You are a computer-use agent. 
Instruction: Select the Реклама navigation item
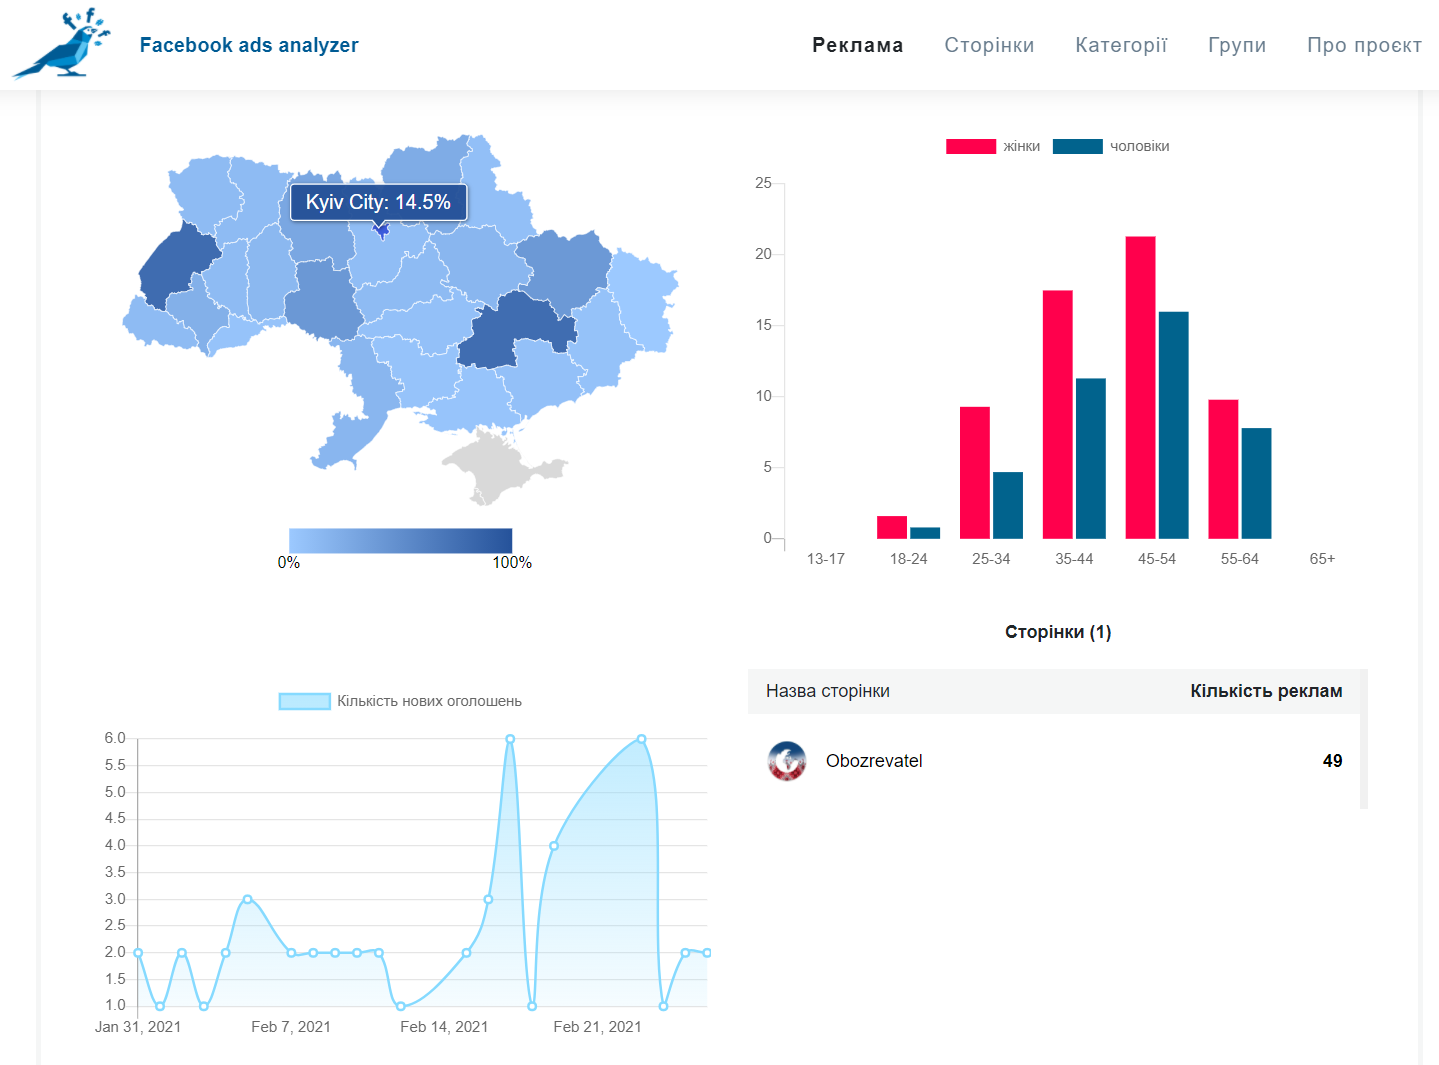857,45
